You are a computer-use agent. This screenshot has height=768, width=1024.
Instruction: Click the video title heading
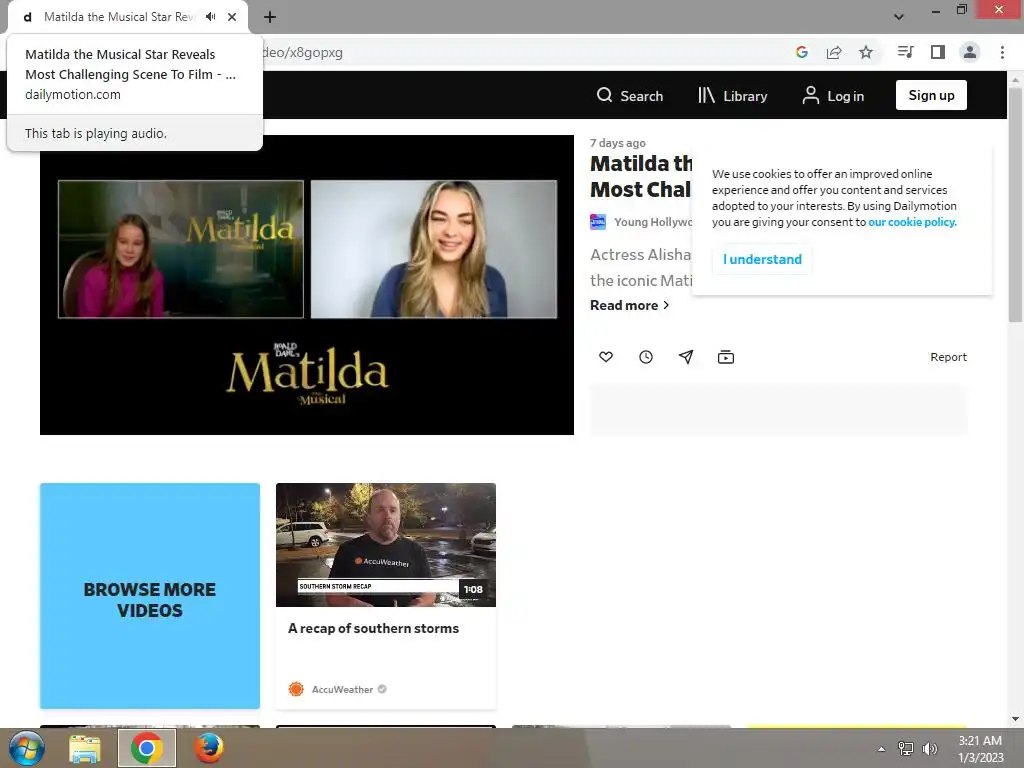(x=640, y=176)
